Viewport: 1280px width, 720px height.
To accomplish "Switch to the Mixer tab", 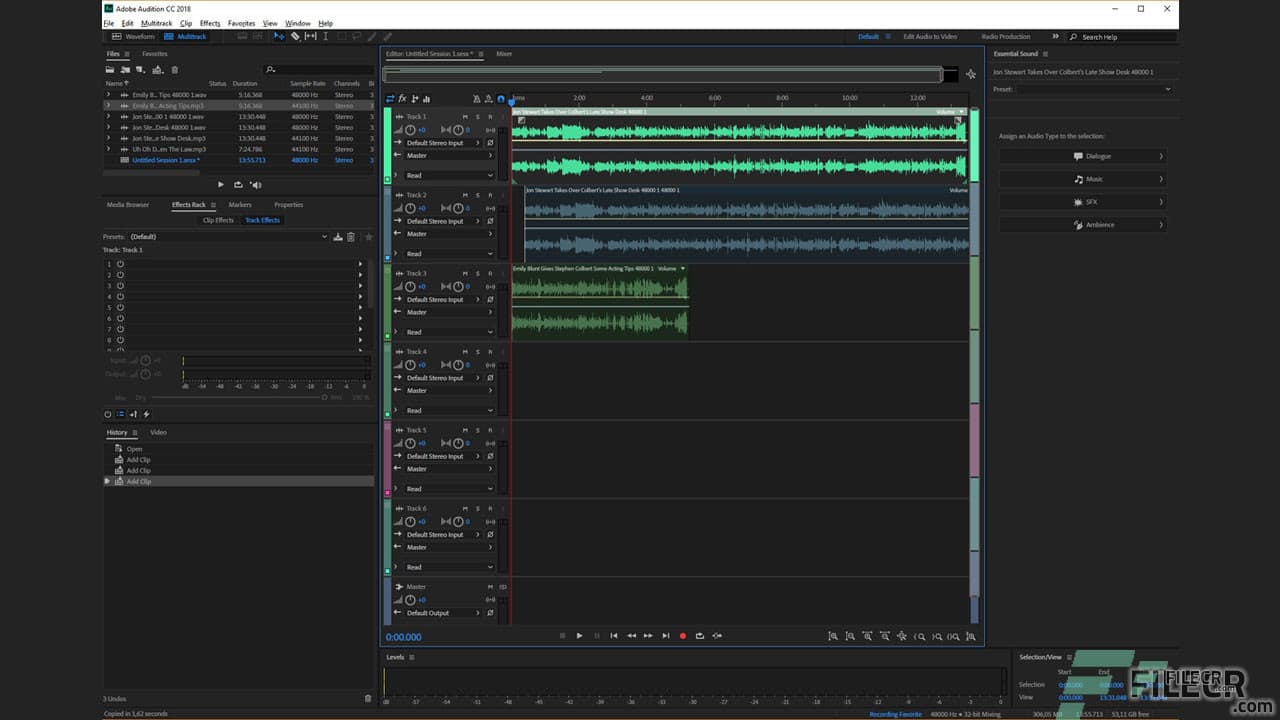I will [503, 54].
